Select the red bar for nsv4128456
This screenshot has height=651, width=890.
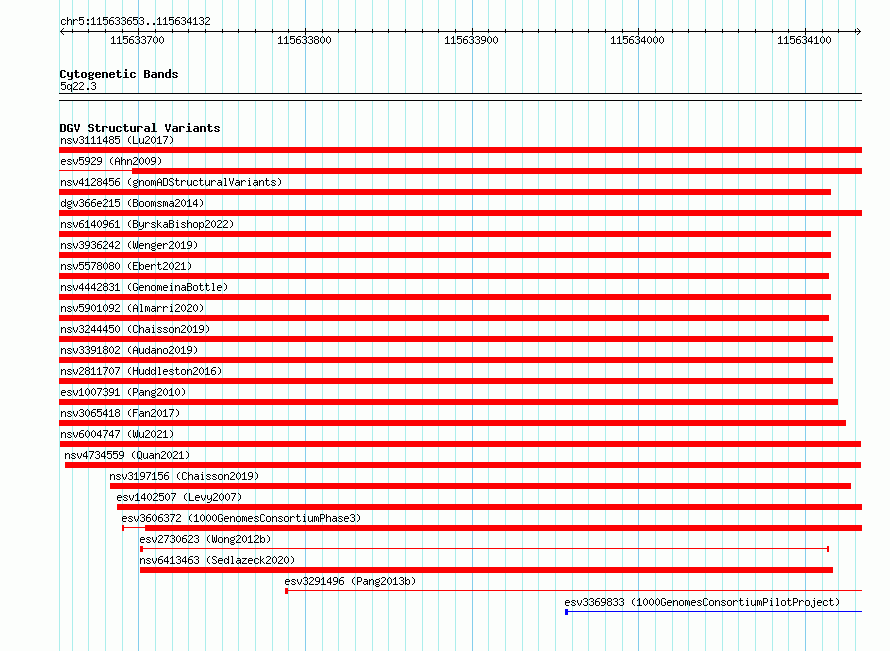445,192
